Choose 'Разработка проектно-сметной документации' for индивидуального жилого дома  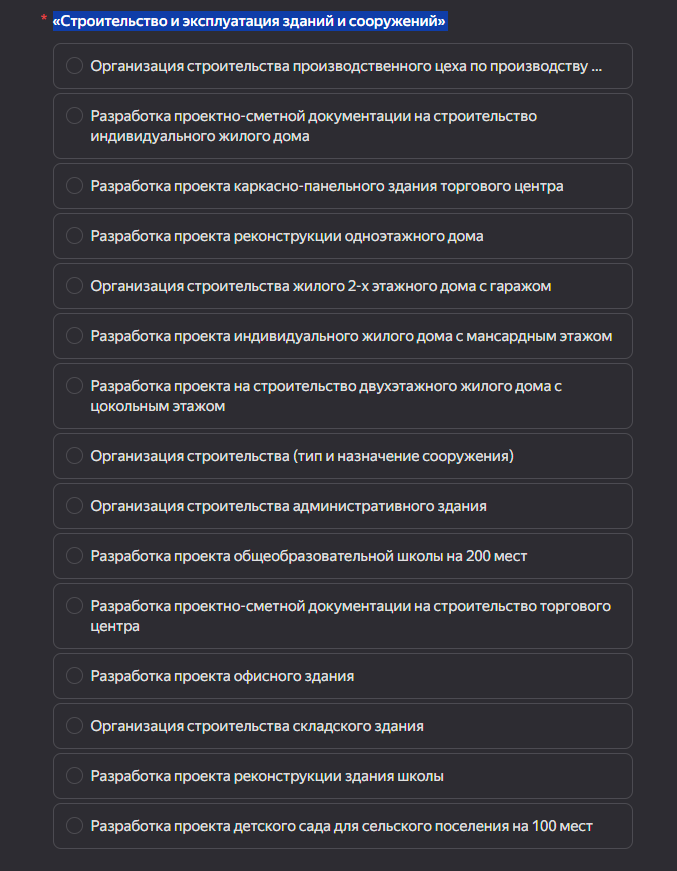[74, 116]
